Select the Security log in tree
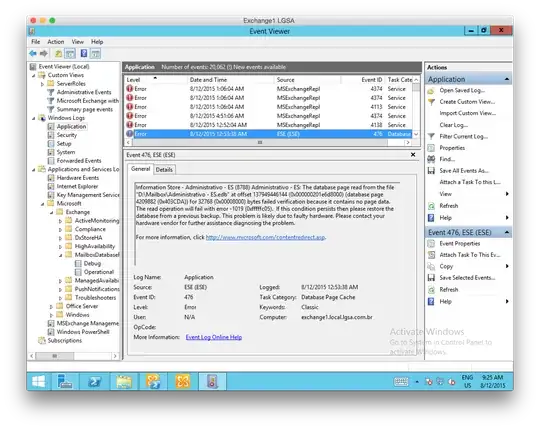The image size is (540, 429). click(67, 135)
